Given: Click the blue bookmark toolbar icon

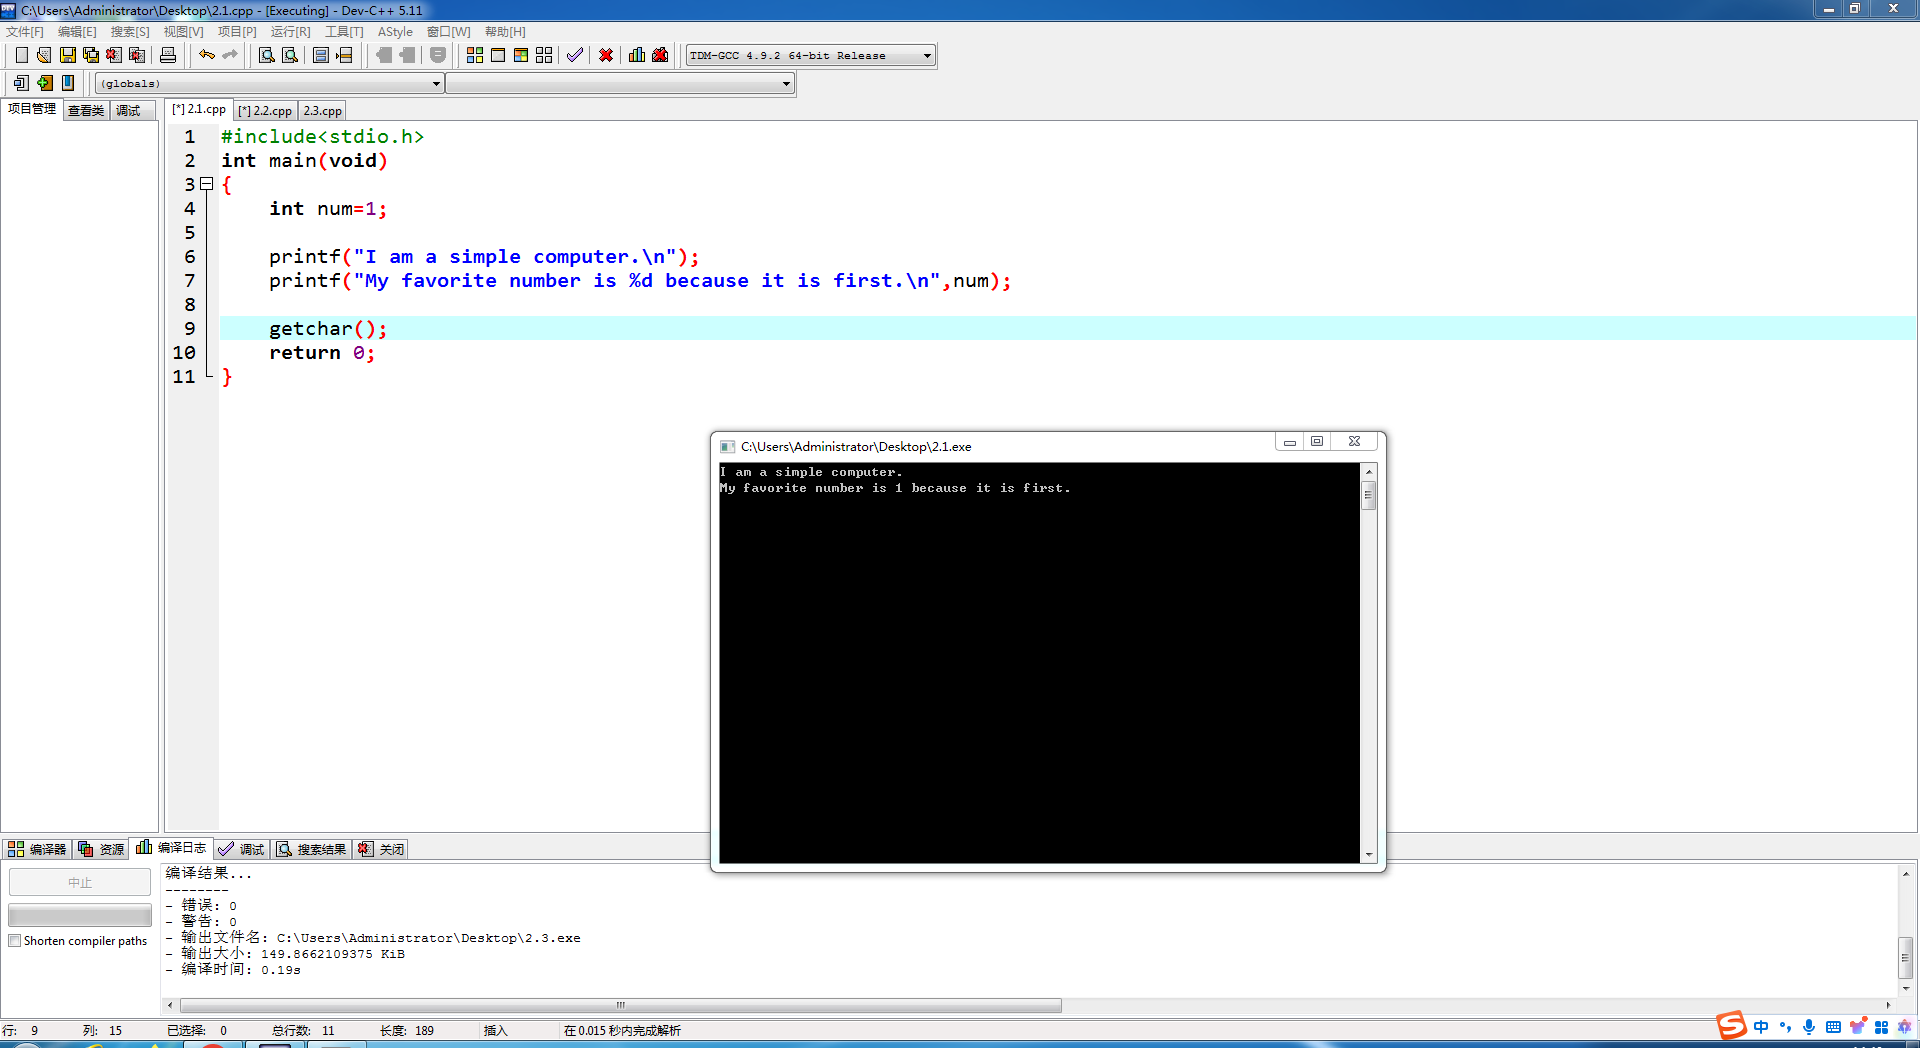Looking at the screenshot, I should (x=68, y=83).
